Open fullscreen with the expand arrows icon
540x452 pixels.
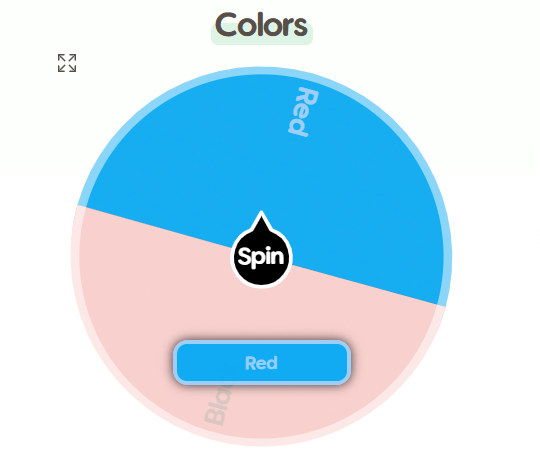click(x=67, y=63)
